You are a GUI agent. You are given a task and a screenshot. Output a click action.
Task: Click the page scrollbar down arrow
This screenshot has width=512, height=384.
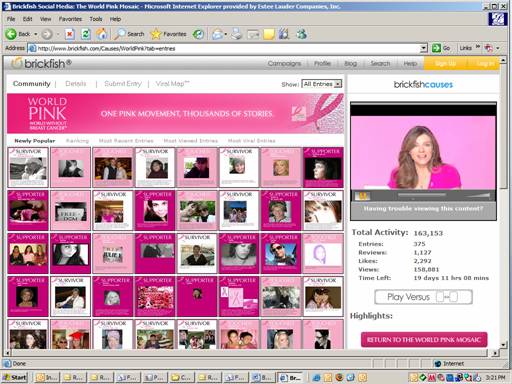(x=503, y=345)
